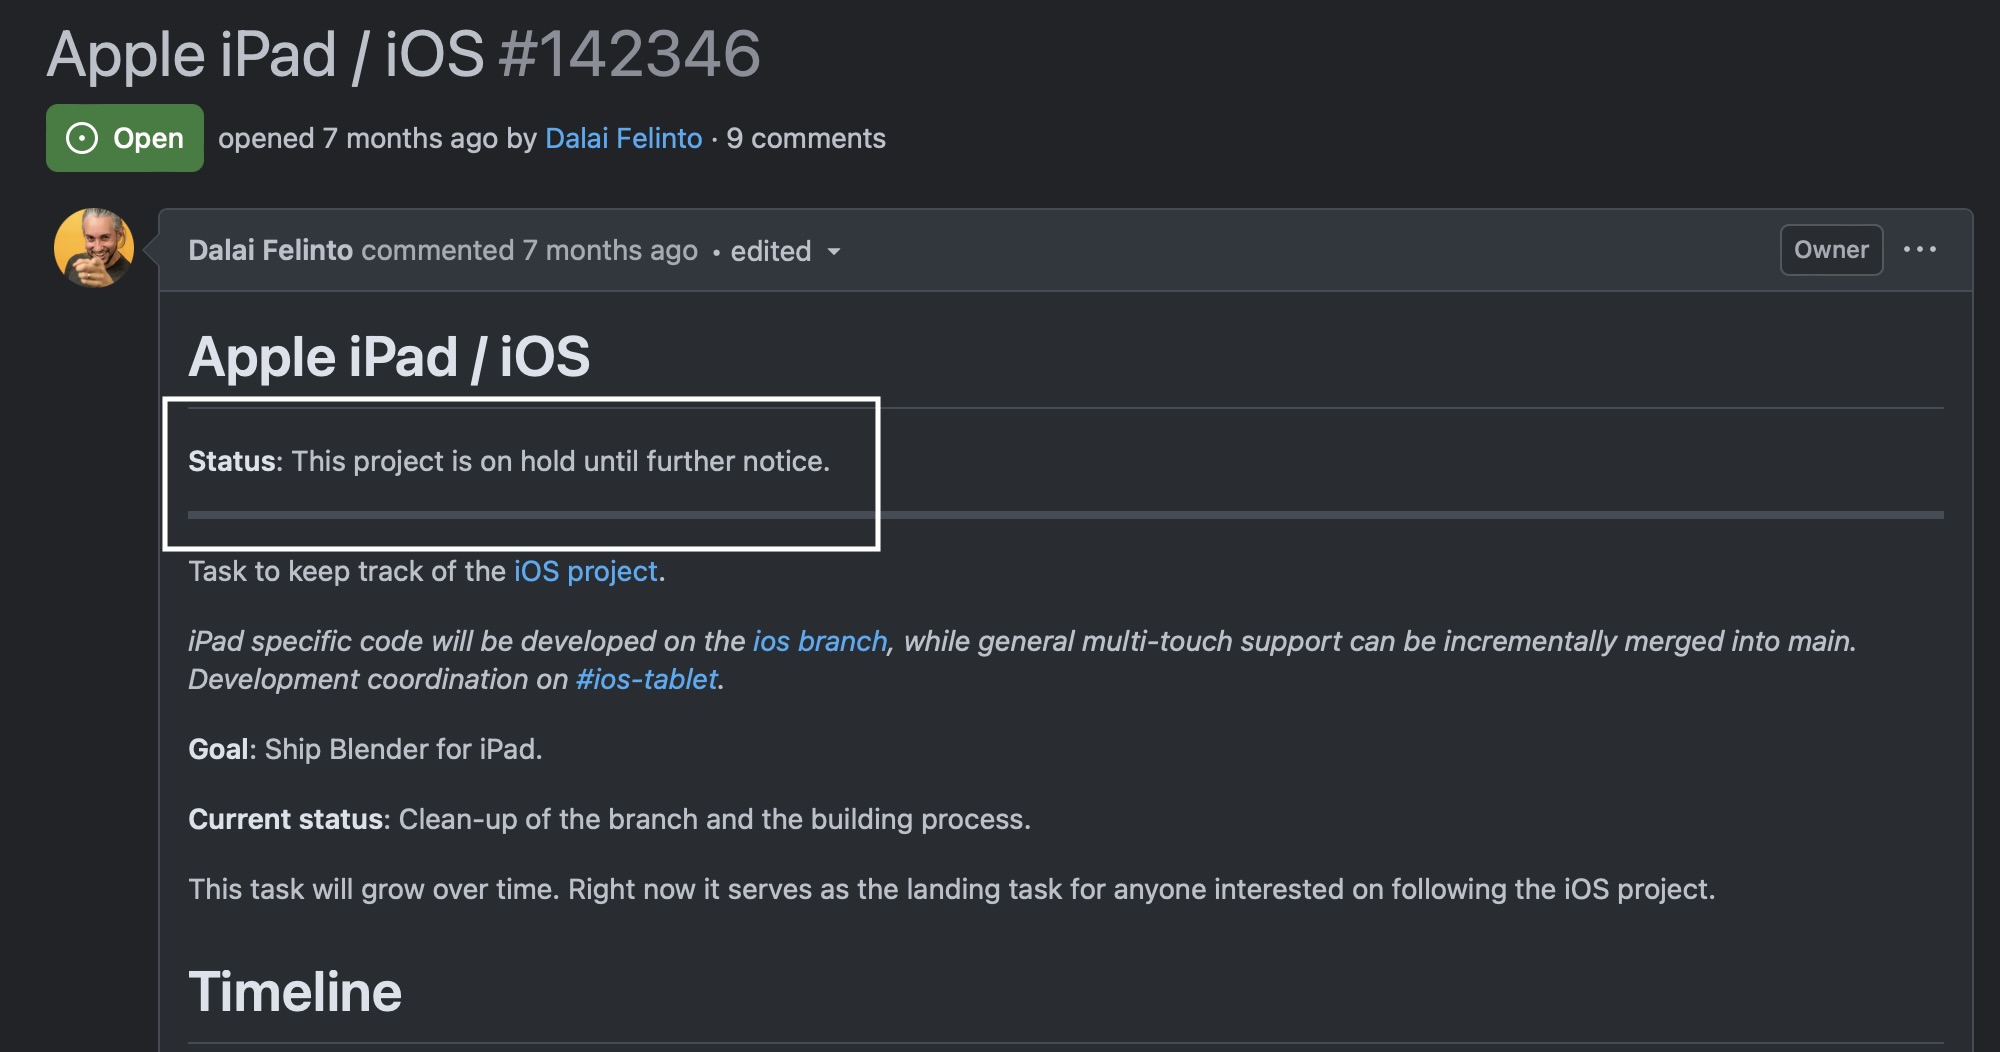Open the iOS project link
The height and width of the screenshot is (1052, 2000).
click(x=585, y=571)
